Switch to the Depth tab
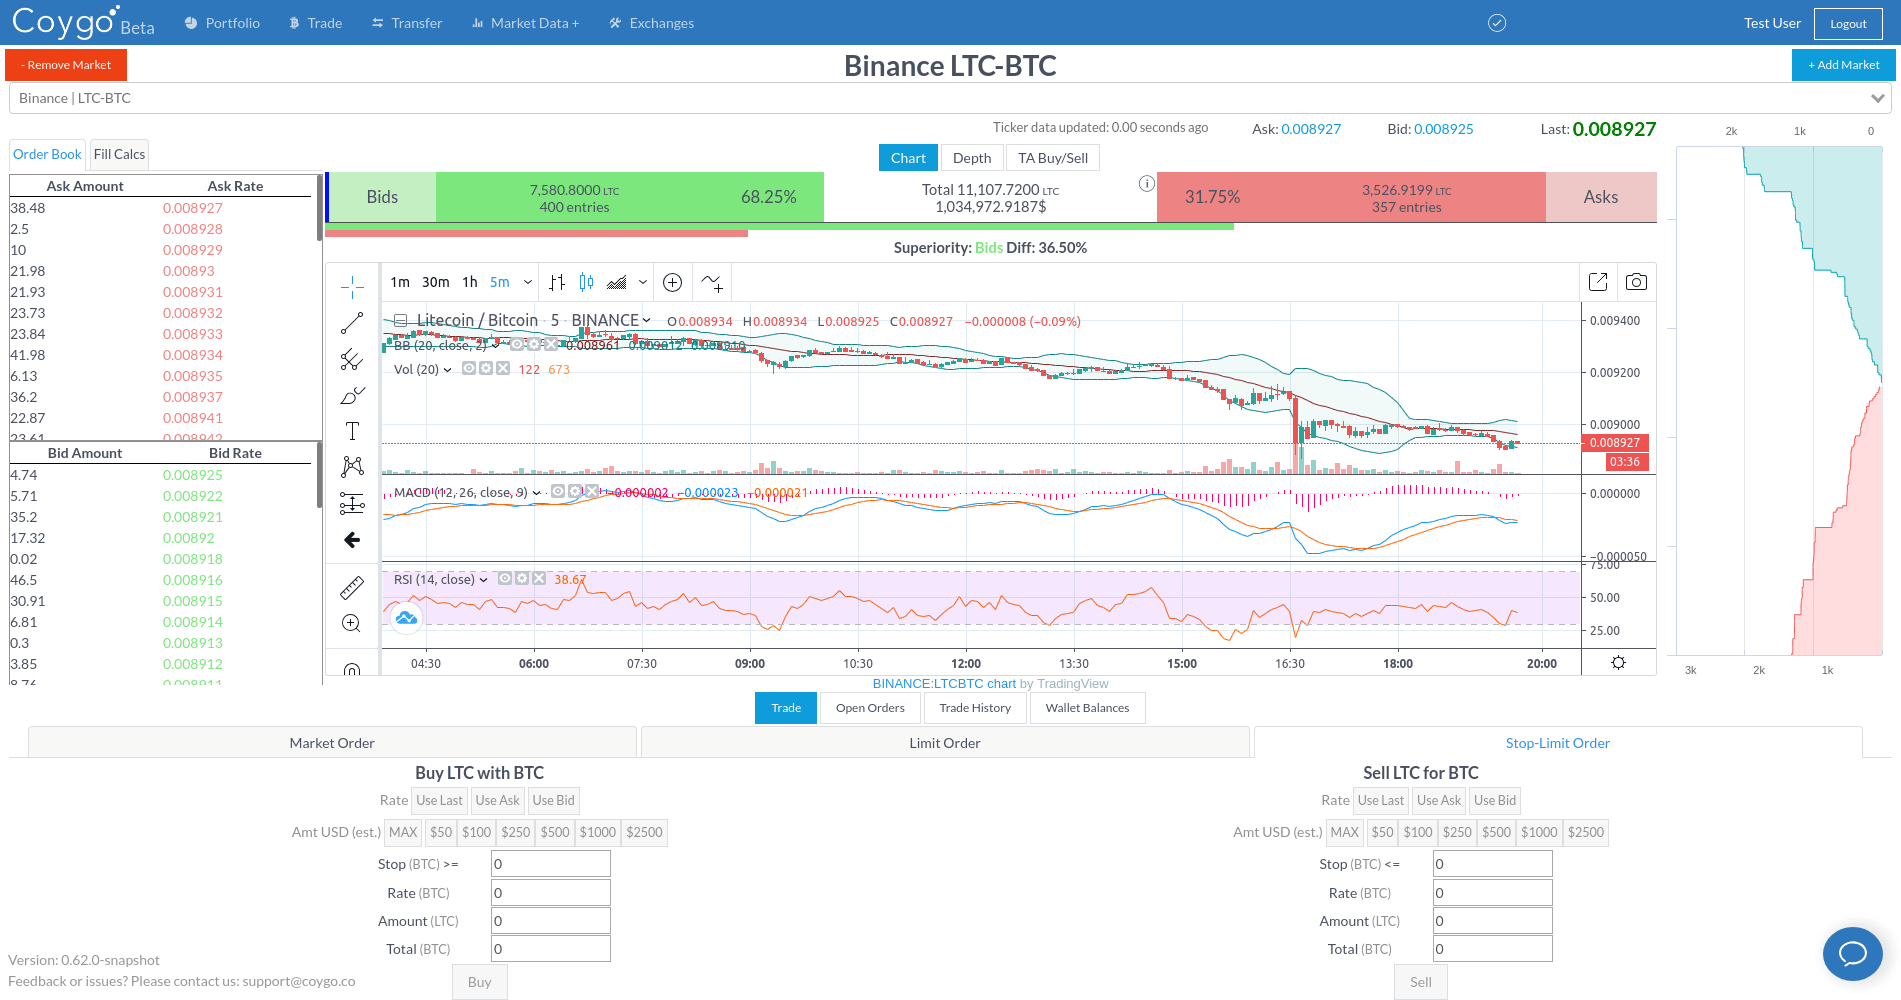 coord(972,158)
